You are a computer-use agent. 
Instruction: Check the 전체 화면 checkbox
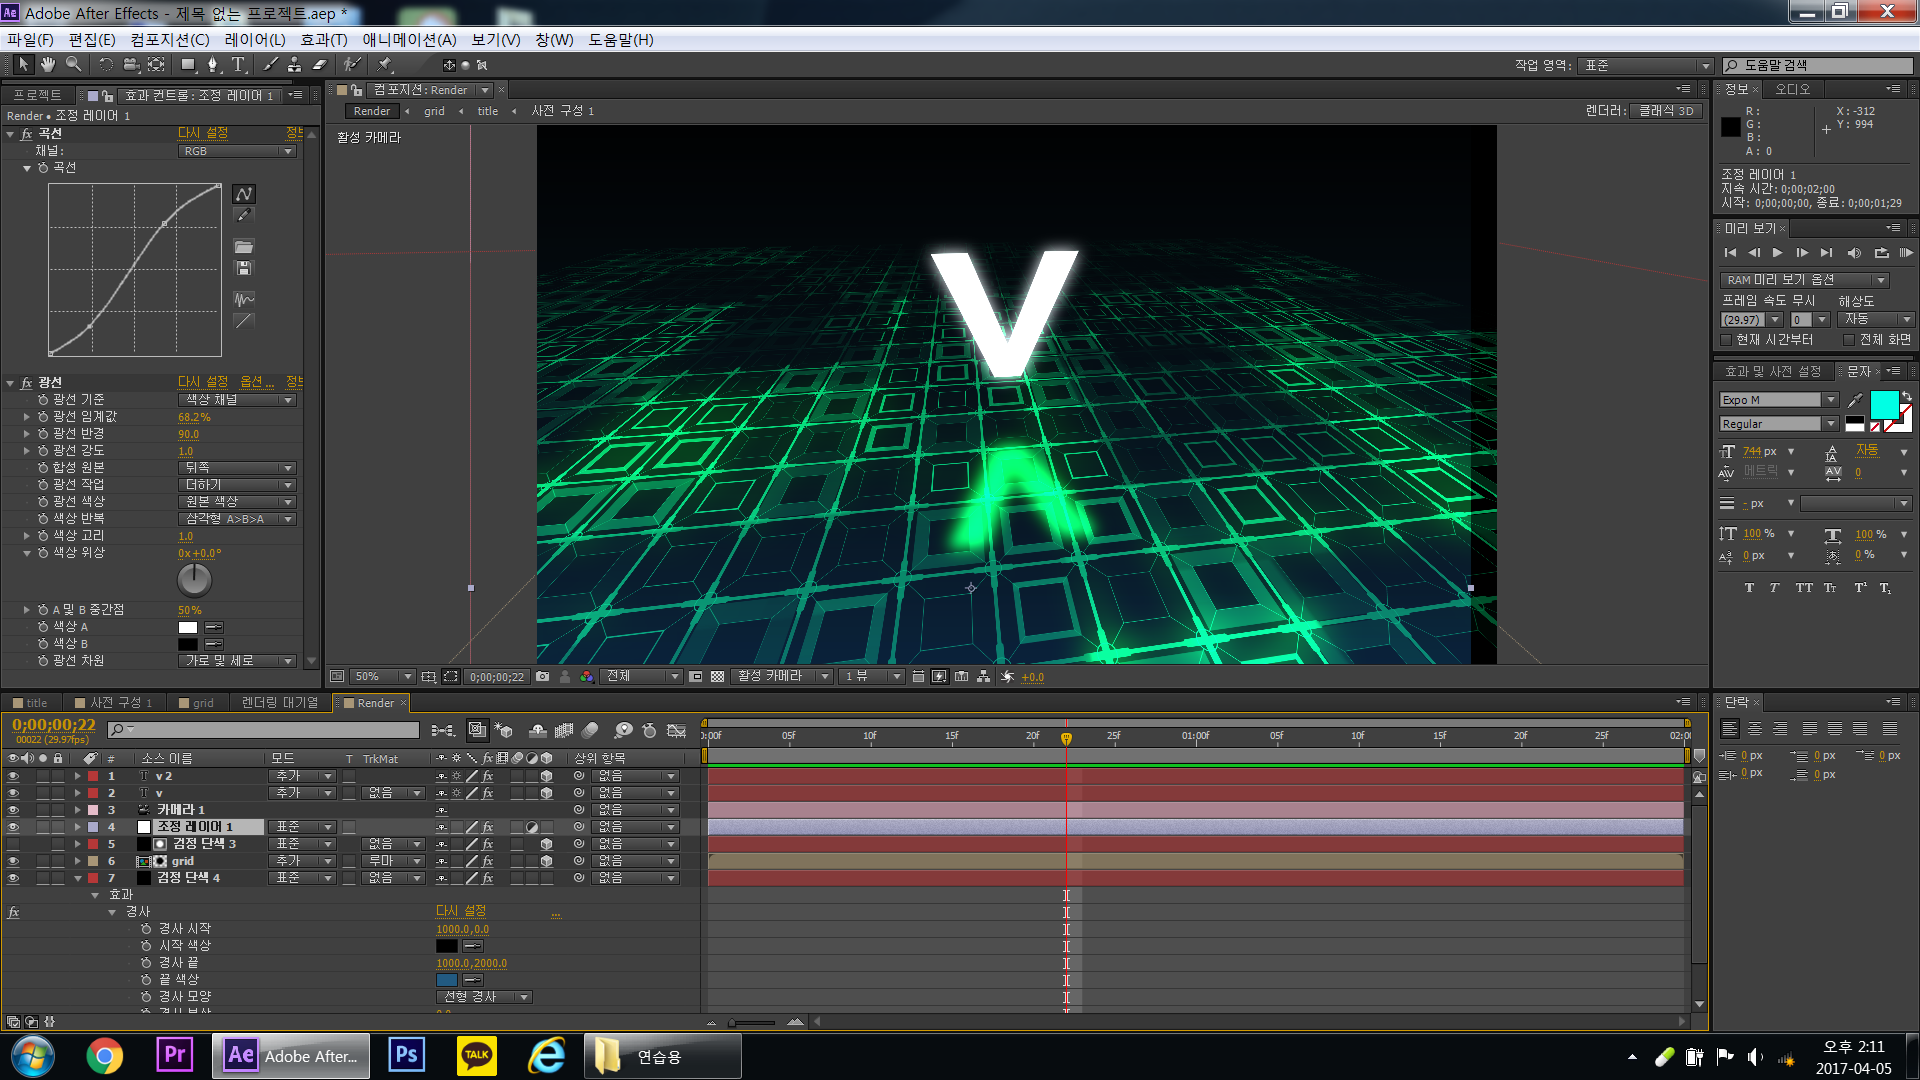pos(1848,340)
